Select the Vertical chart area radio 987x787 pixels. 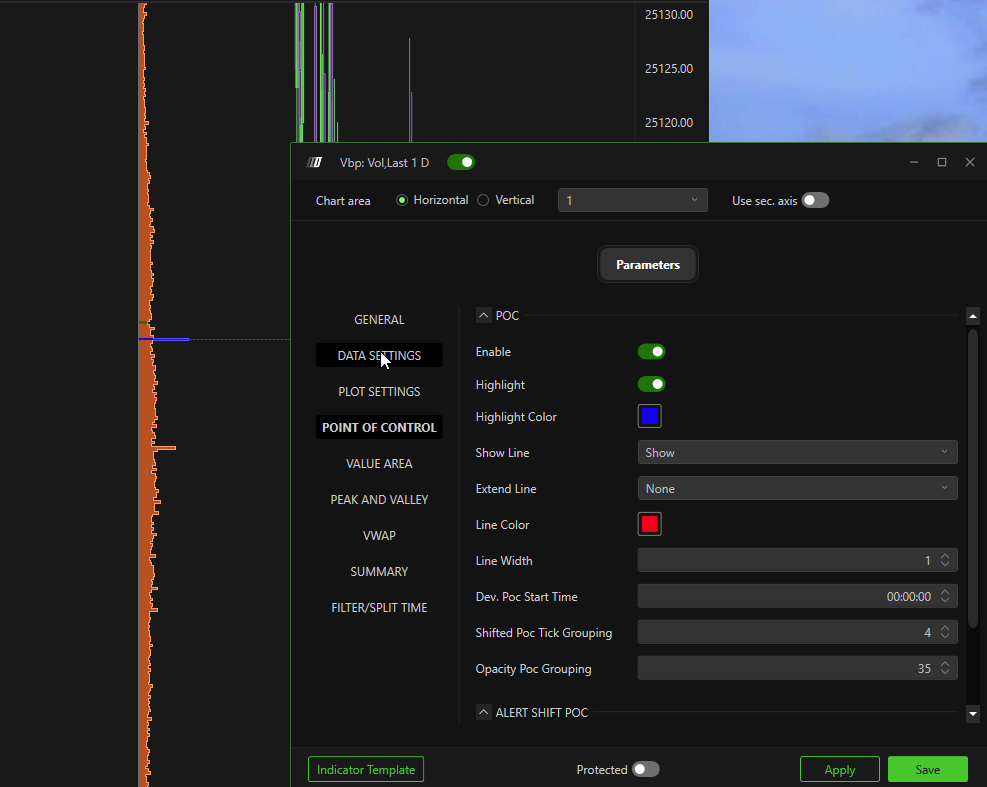coord(483,200)
